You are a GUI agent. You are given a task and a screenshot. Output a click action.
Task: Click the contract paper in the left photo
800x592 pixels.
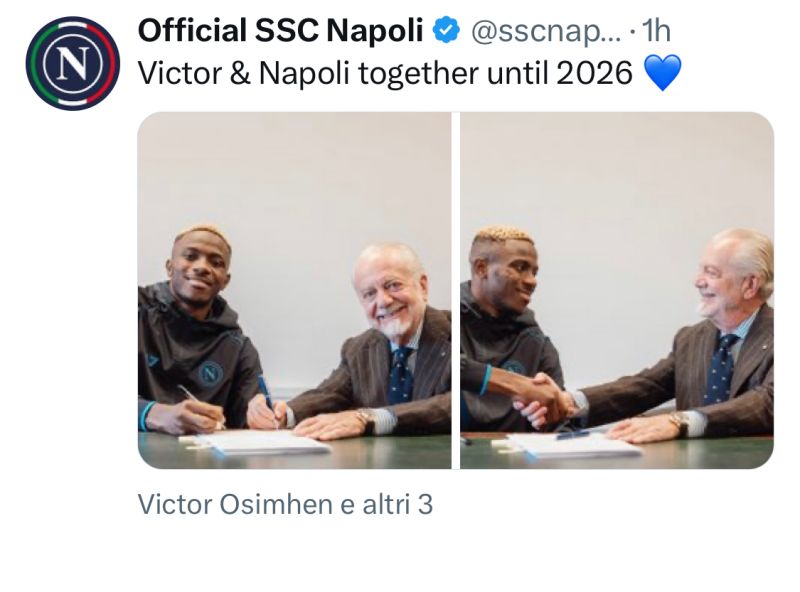pyautogui.click(x=258, y=442)
